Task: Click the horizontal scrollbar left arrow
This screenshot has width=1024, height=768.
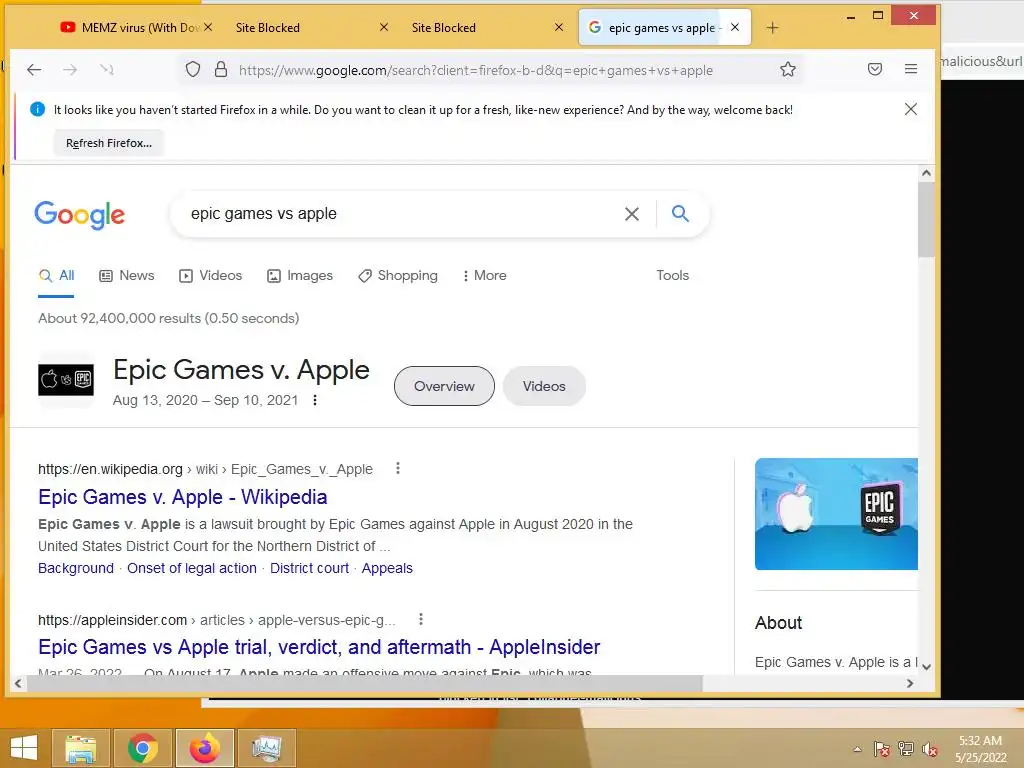Action: click(x=18, y=684)
